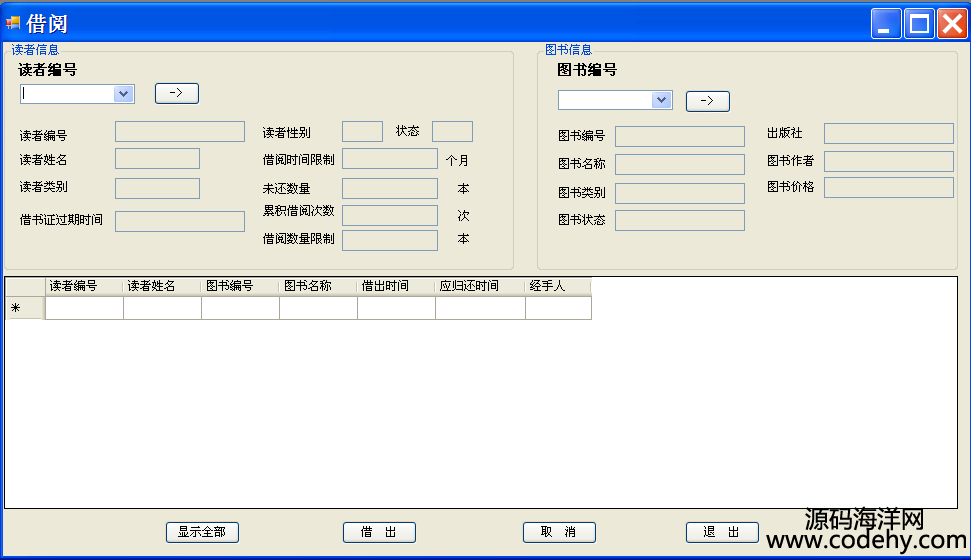Minimize the 借阅 window
Image resolution: width=971 pixels, height=560 pixels.
pos(886,24)
